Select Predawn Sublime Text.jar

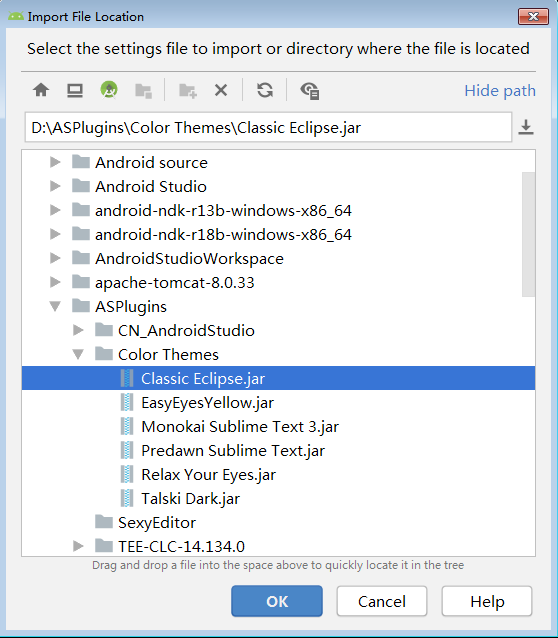coord(233,451)
